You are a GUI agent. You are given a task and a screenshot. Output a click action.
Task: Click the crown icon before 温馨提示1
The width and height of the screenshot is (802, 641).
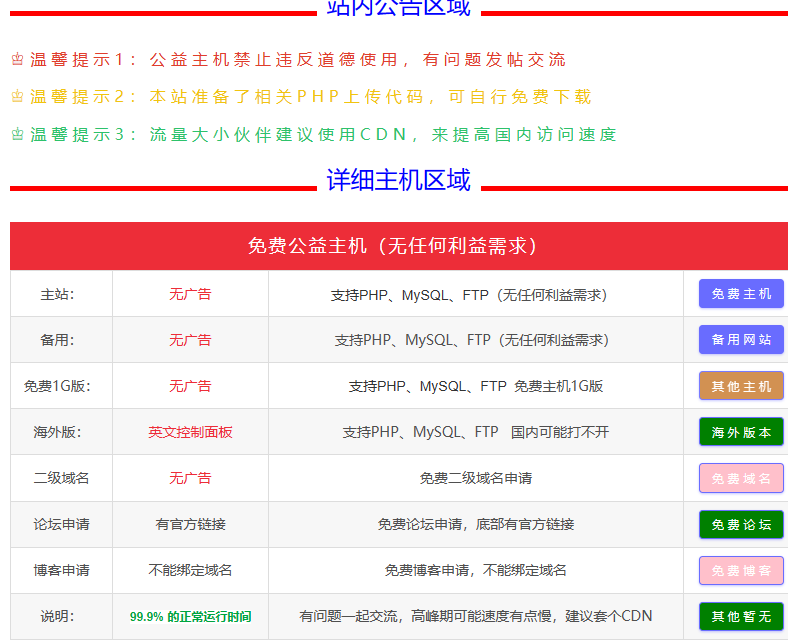16,58
